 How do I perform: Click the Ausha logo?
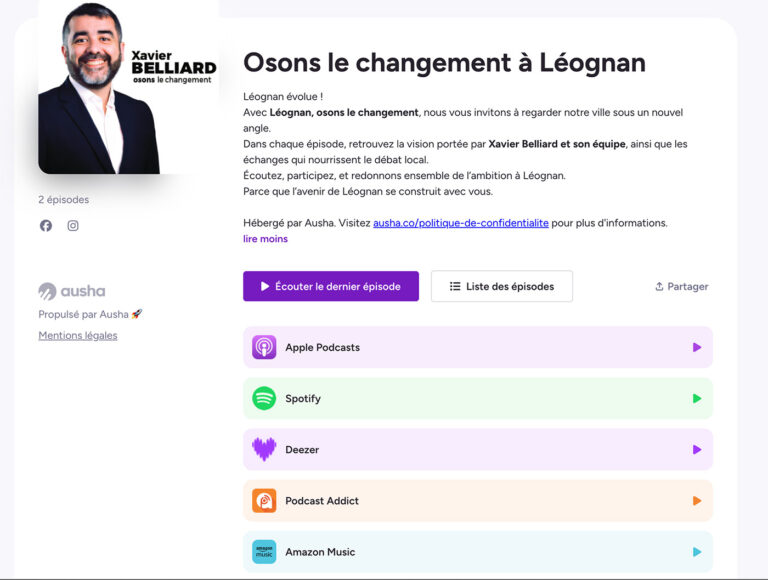(x=72, y=291)
